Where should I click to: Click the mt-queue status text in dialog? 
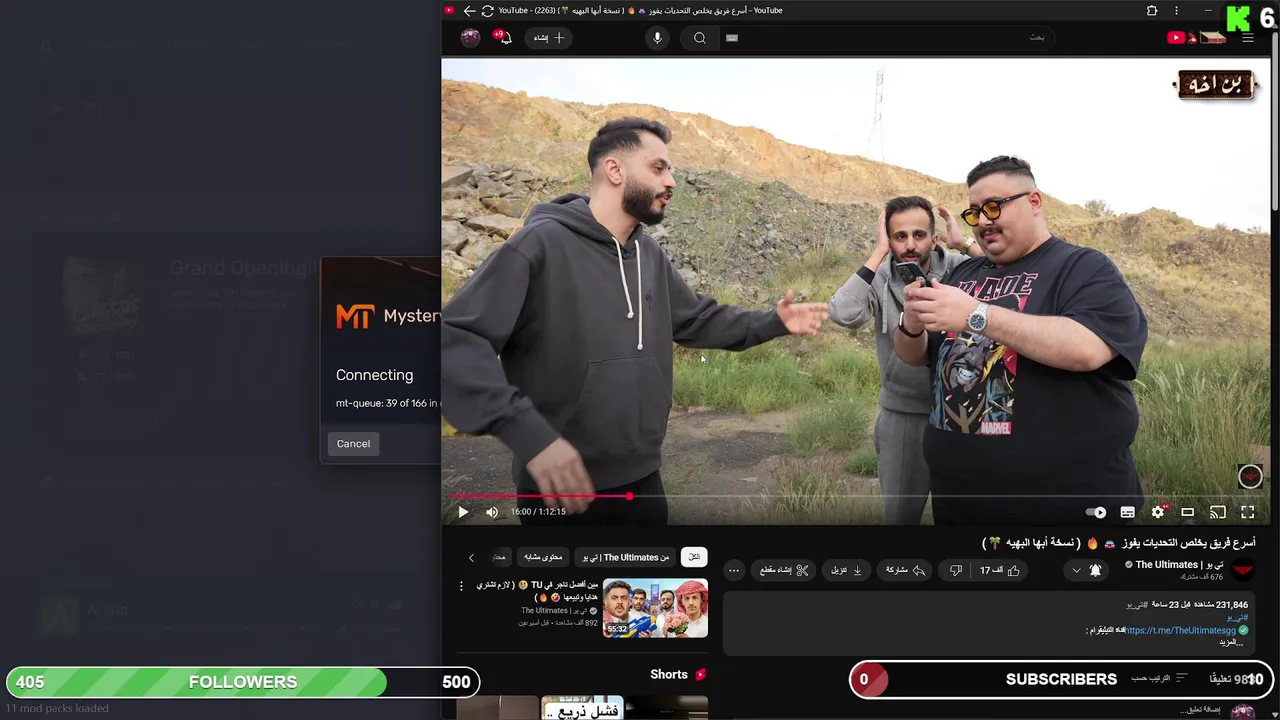pos(388,404)
